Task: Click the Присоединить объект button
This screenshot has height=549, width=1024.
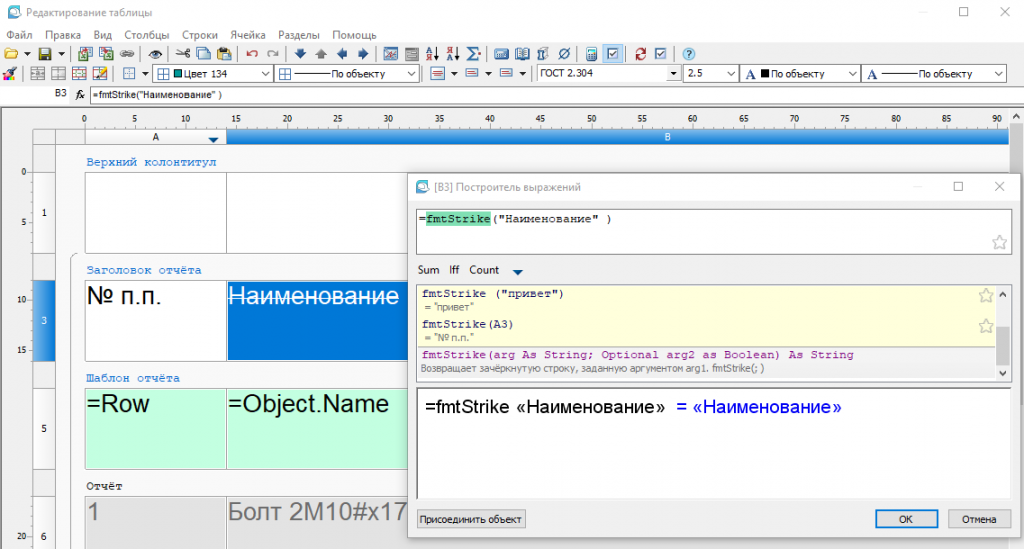Action: click(x=470, y=519)
